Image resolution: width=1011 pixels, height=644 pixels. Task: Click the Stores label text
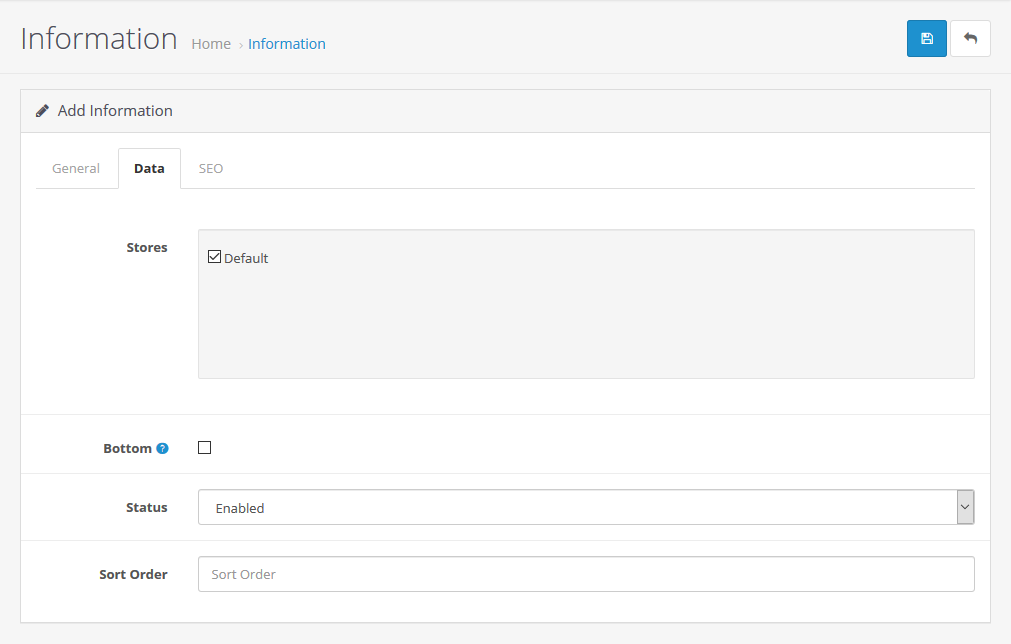pos(146,248)
